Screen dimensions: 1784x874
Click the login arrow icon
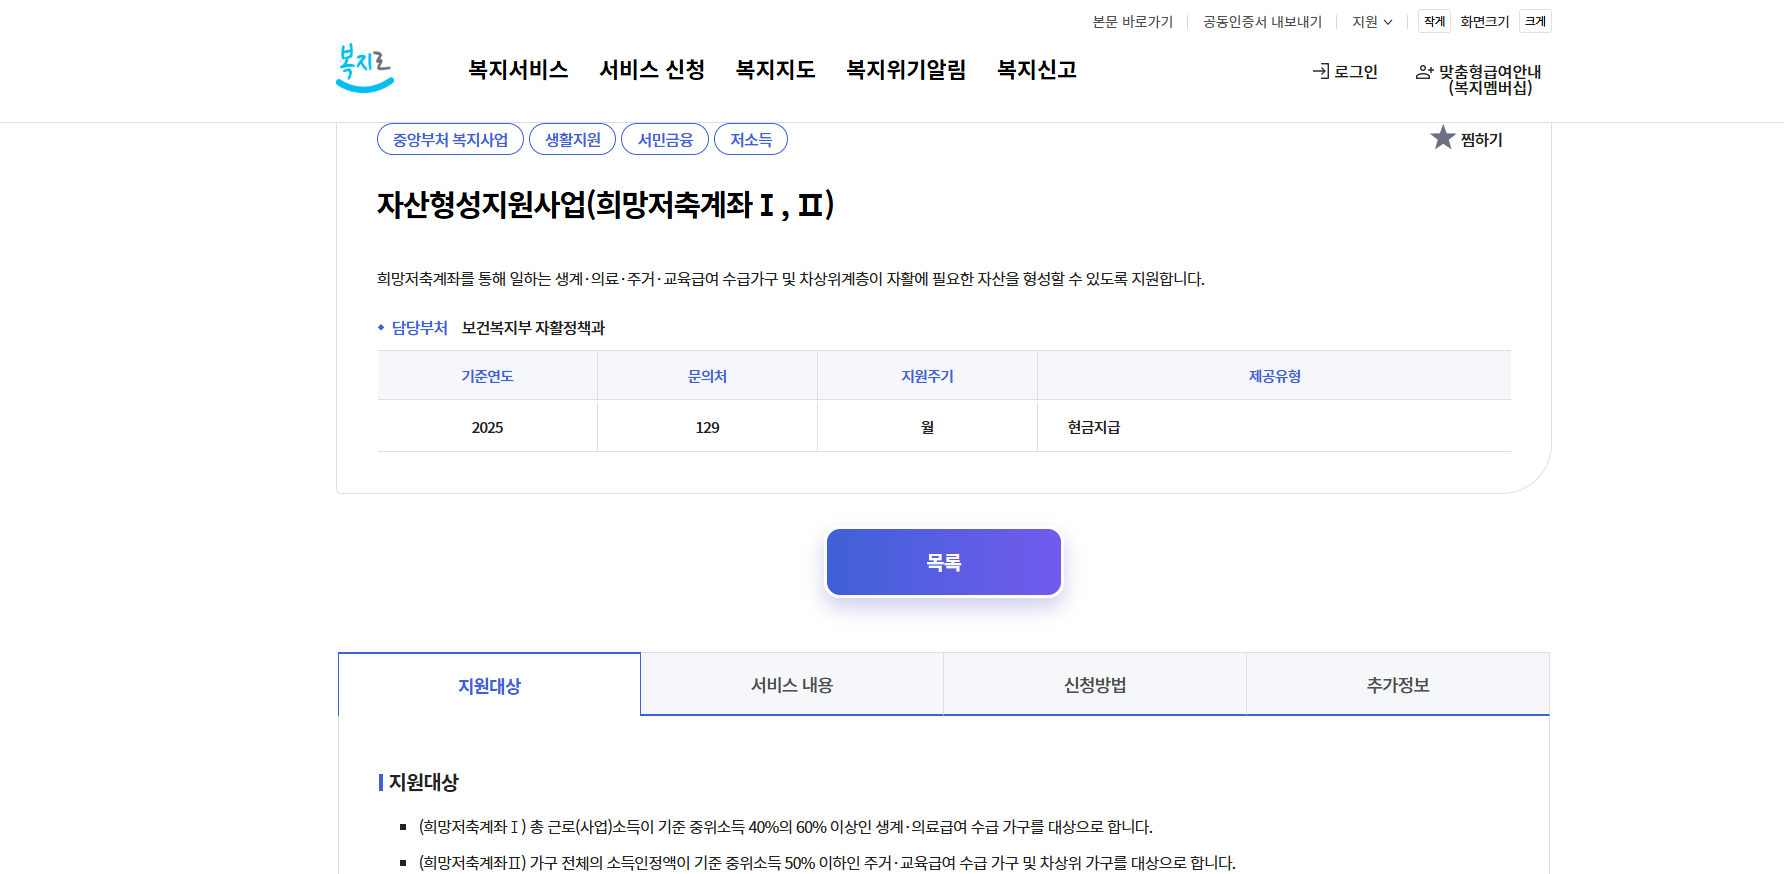pyautogui.click(x=1321, y=71)
